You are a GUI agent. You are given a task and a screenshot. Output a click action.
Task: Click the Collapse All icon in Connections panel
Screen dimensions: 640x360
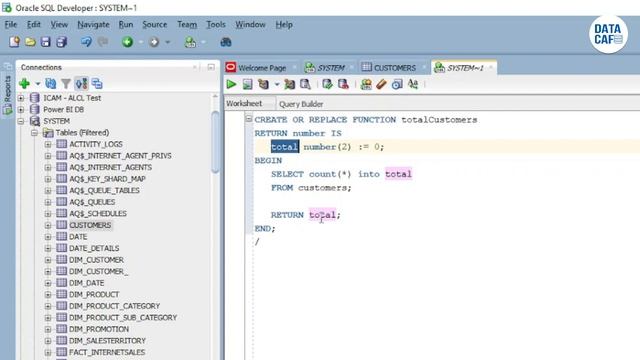click(97, 84)
